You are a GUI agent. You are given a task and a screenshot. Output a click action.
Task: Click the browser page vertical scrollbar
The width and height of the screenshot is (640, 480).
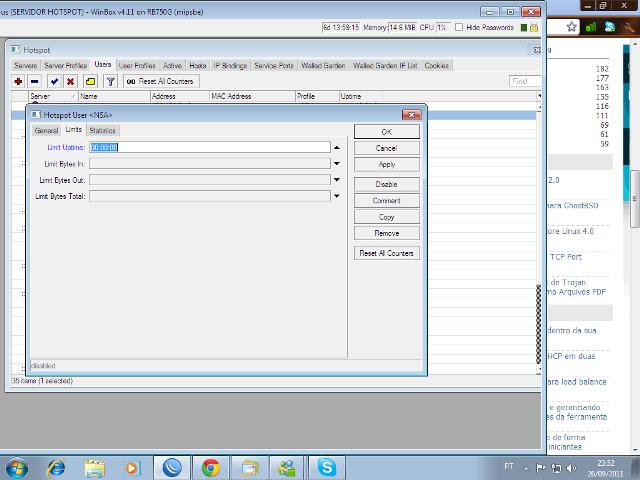click(636, 199)
